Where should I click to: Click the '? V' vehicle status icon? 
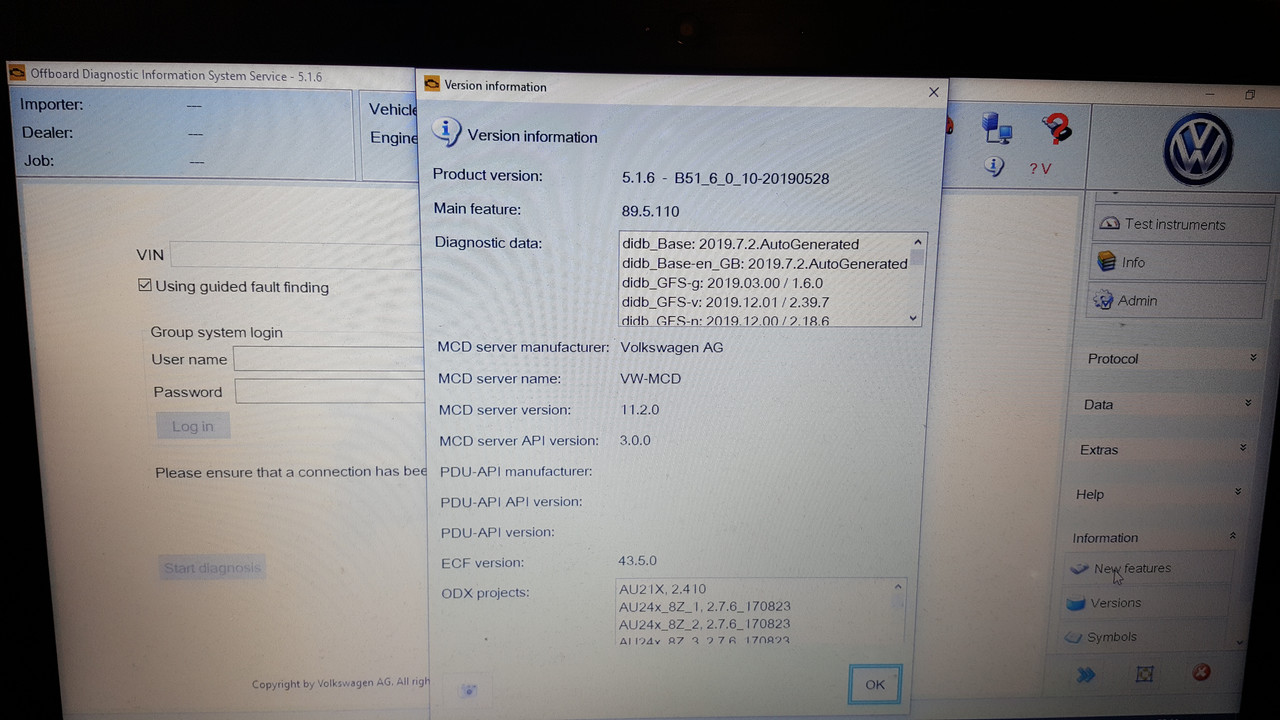pyautogui.click(x=1040, y=169)
